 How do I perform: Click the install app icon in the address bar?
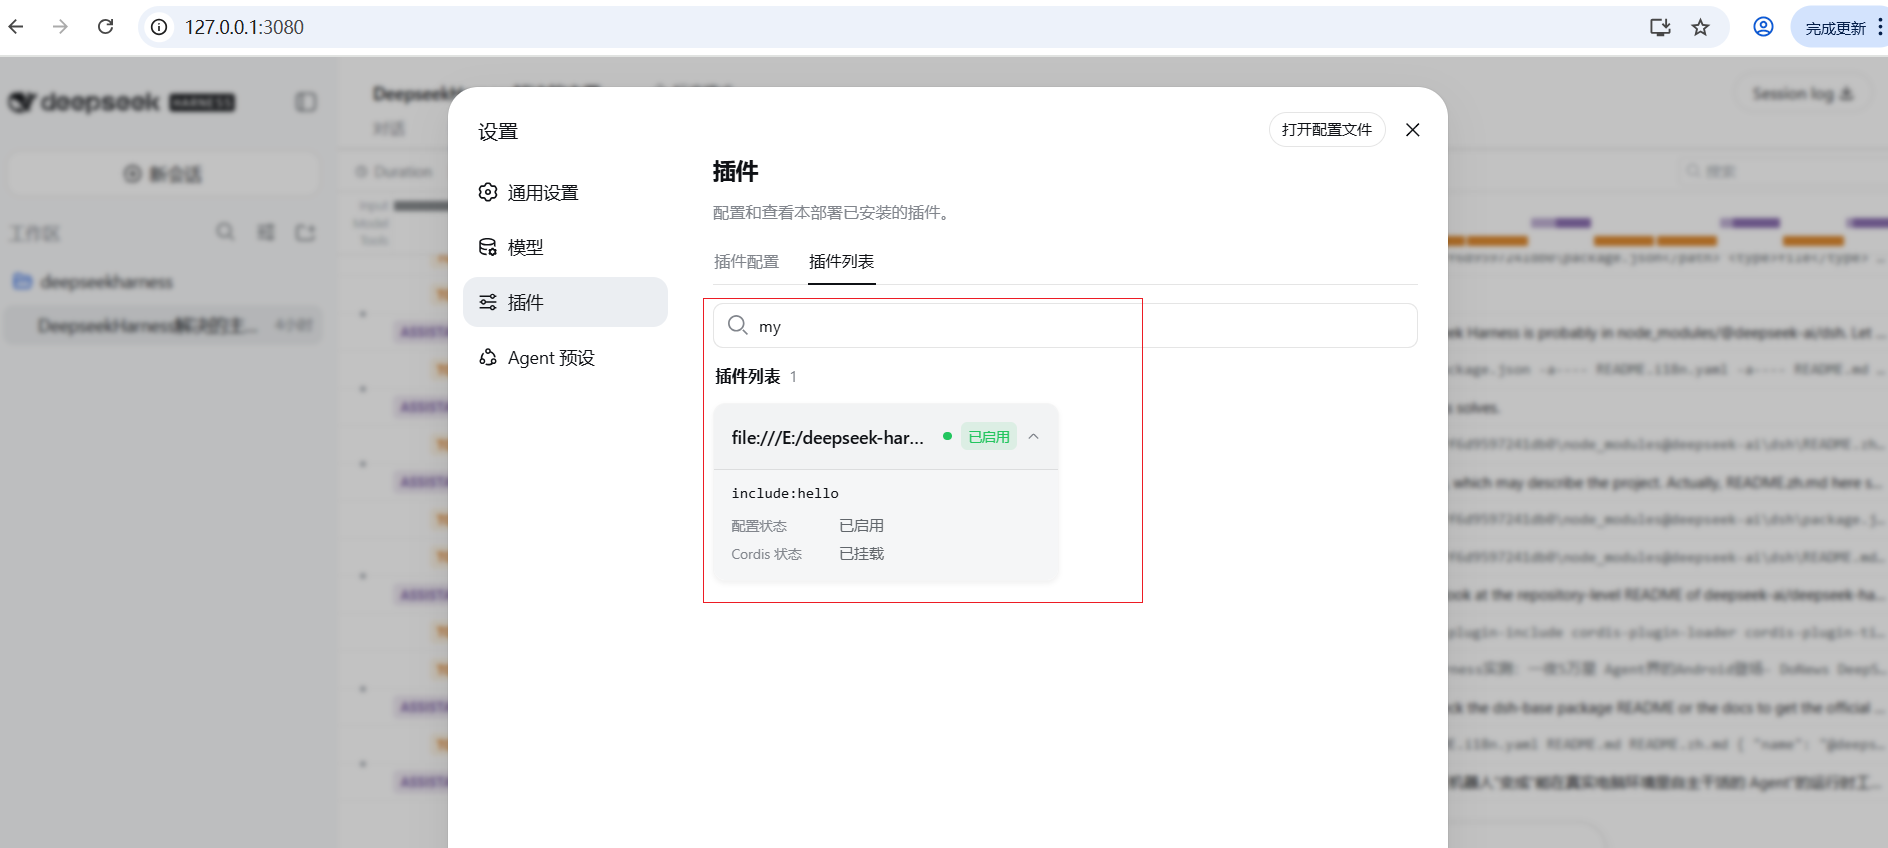pos(1660,27)
